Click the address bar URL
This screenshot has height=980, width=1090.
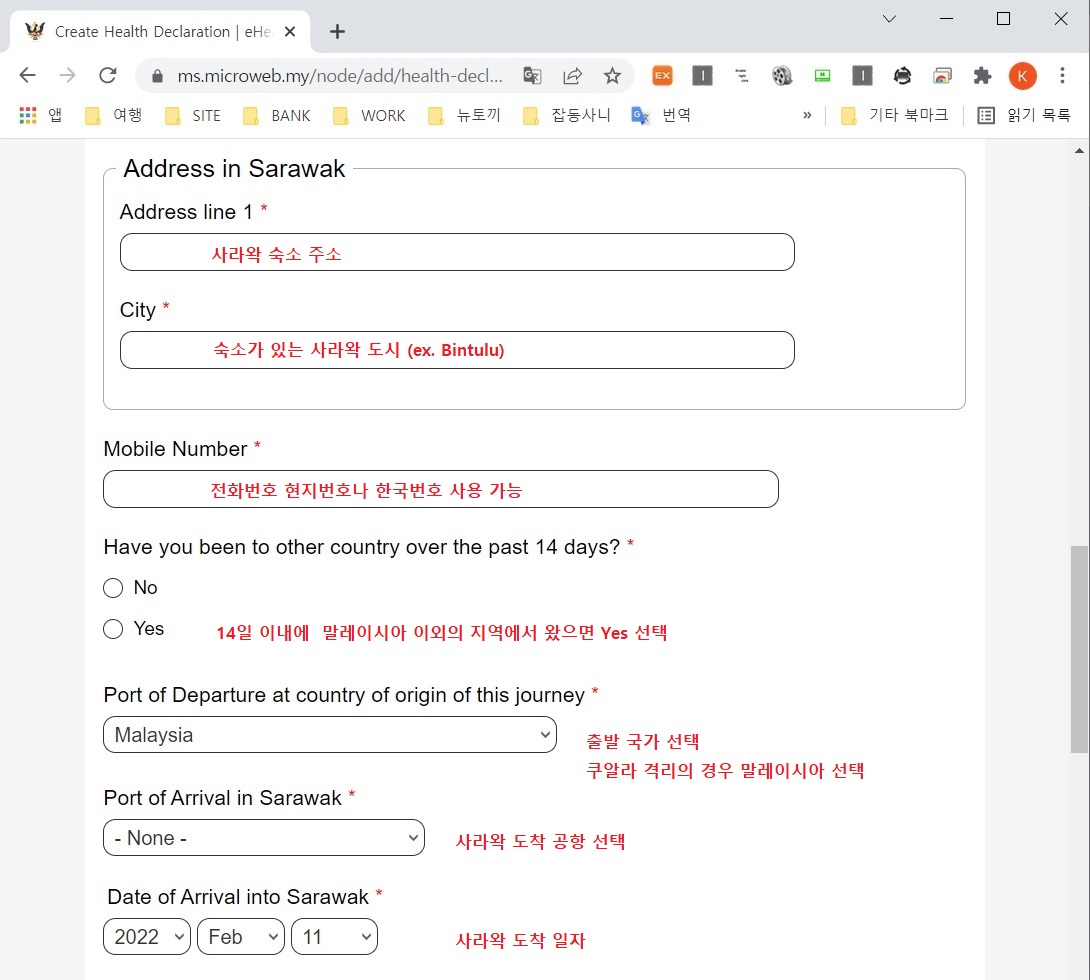[x=340, y=76]
